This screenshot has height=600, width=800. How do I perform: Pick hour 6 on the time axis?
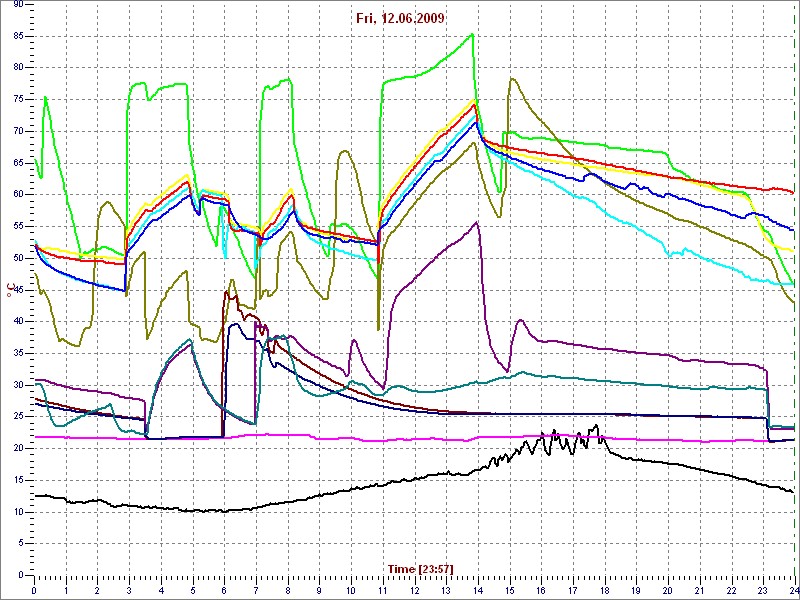[x=224, y=590]
